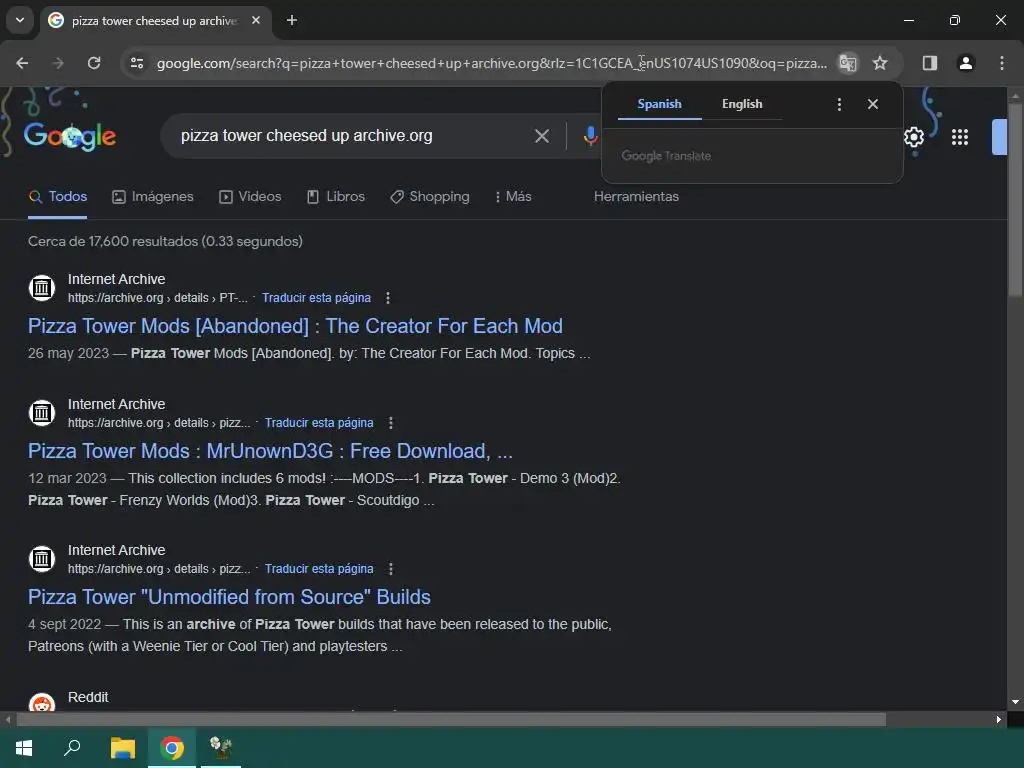Open Pizza Tower Mods [Abandoned] result

click(x=295, y=326)
